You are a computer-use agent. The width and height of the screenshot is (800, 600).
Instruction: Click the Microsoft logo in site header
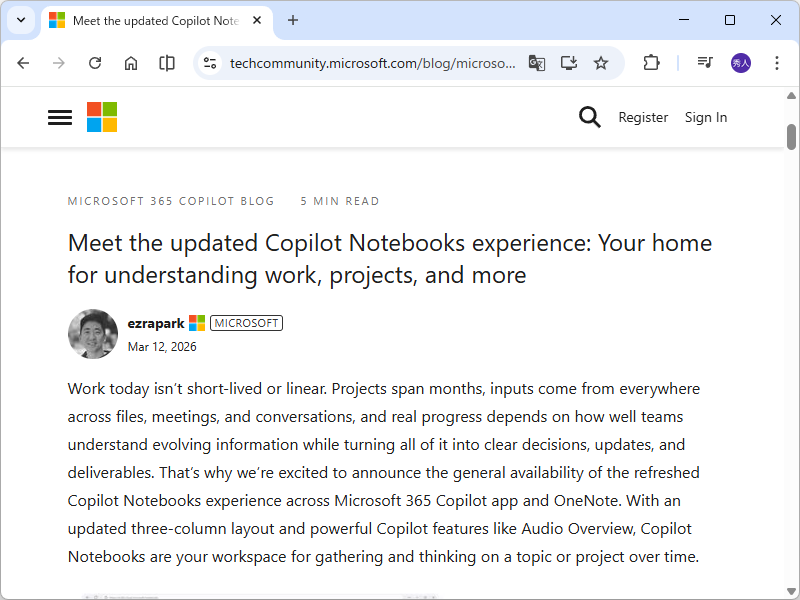click(102, 117)
